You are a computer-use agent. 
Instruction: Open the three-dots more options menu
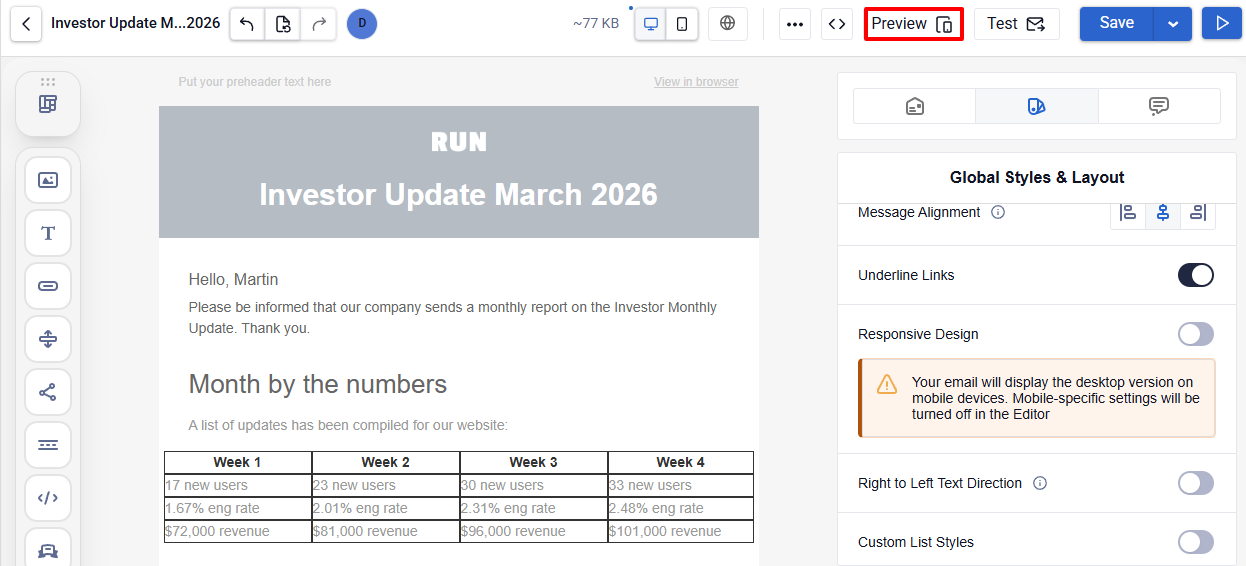[795, 24]
